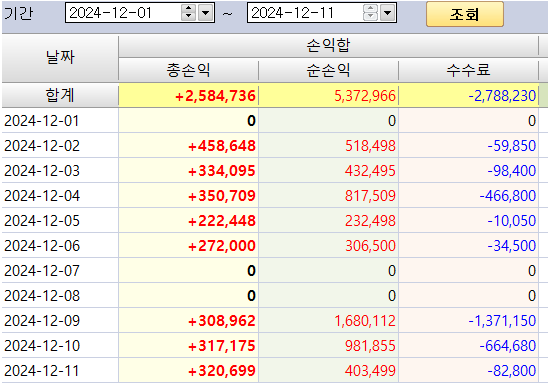Click the +334,095 profit cell
The height and width of the screenshot is (392, 548).
tap(189, 170)
